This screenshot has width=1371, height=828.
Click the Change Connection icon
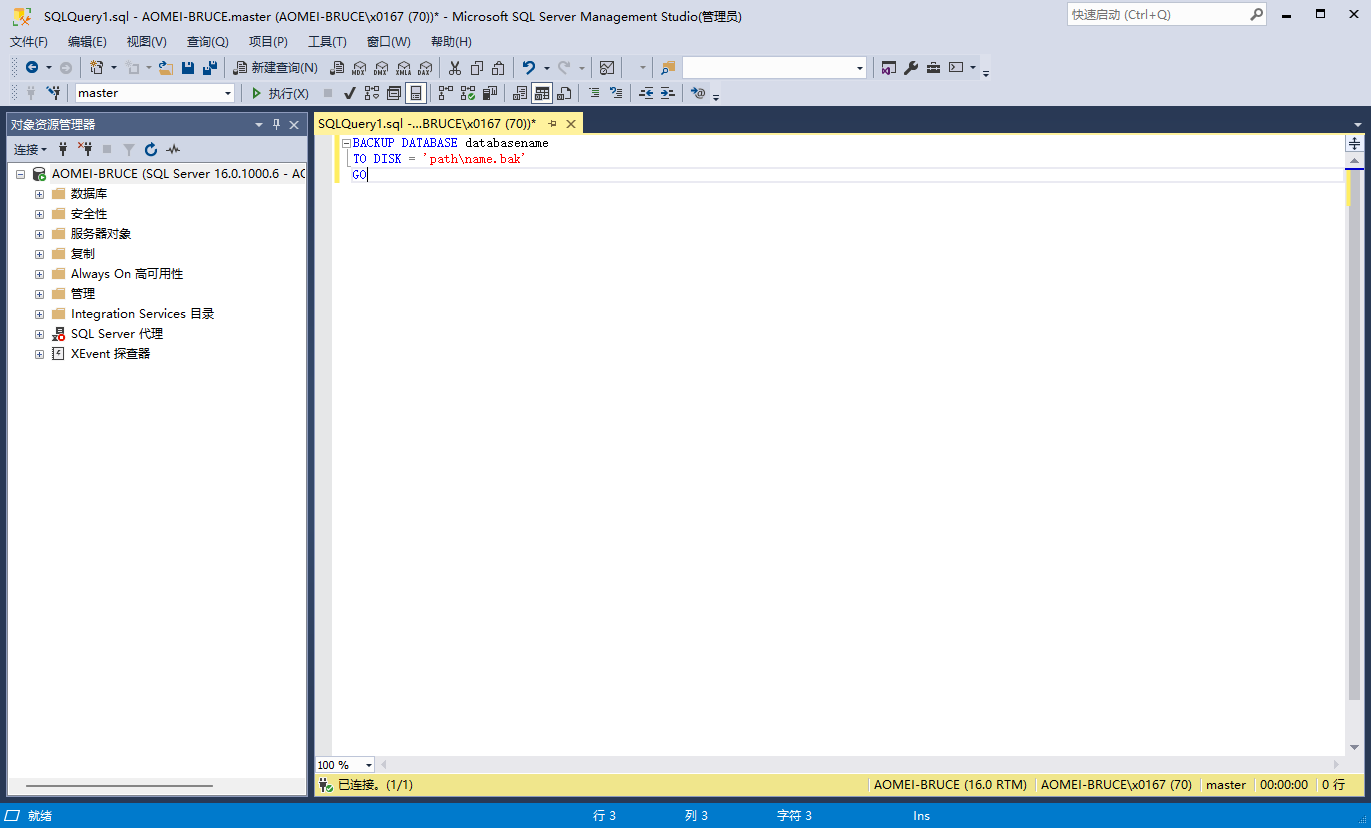(x=55, y=93)
